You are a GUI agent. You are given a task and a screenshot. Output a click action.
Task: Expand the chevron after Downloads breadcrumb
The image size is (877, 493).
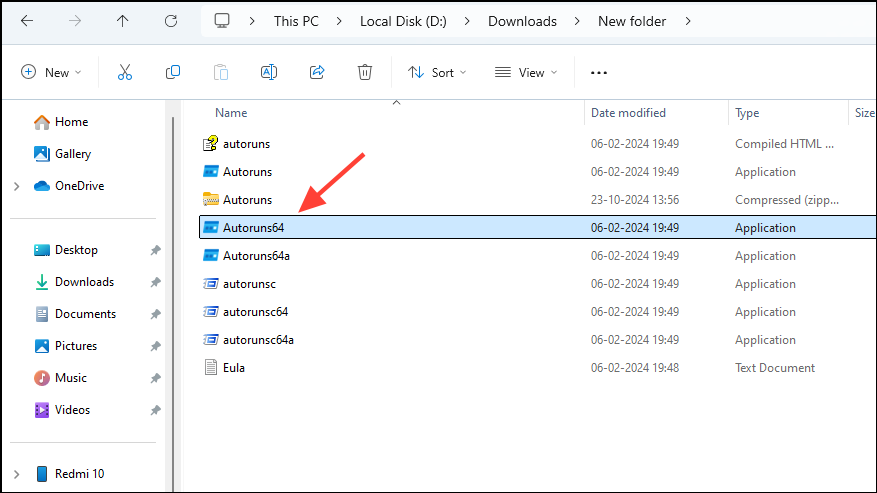pyautogui.click(x=577, y=21)
